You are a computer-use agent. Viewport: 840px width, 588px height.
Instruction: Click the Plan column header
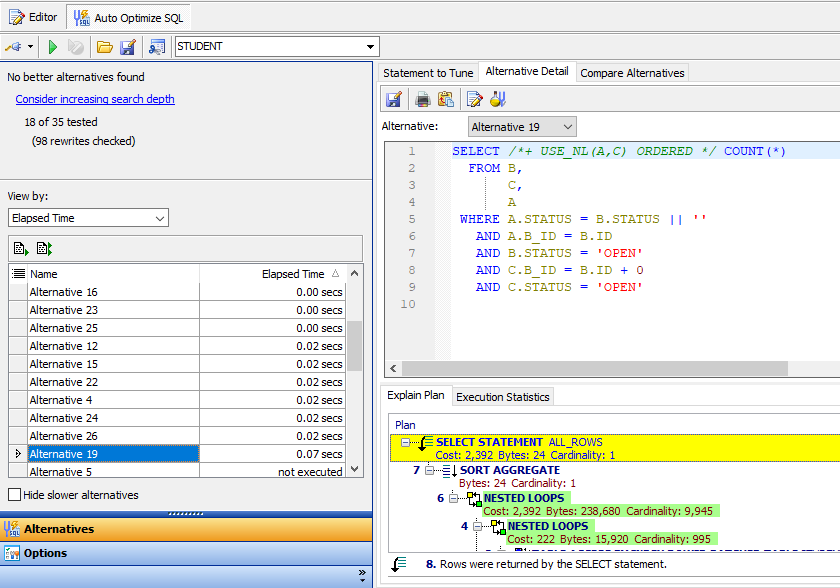[x=405, y=425]
